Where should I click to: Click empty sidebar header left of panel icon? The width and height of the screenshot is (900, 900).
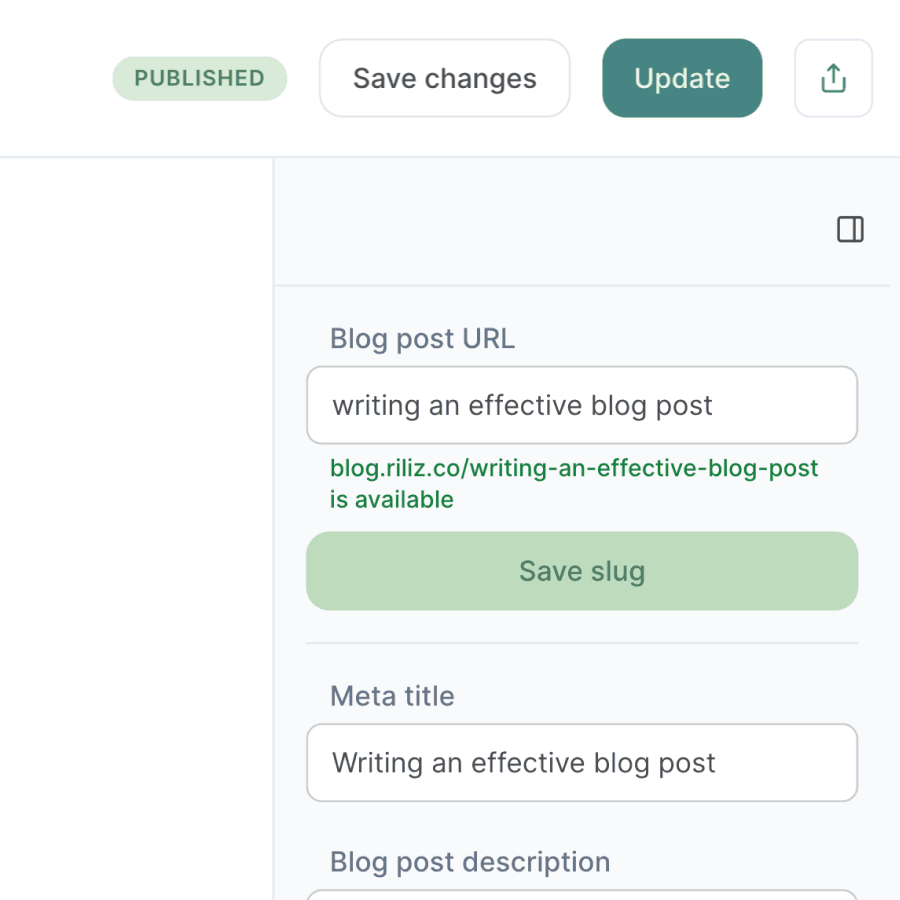coord(550,230)
